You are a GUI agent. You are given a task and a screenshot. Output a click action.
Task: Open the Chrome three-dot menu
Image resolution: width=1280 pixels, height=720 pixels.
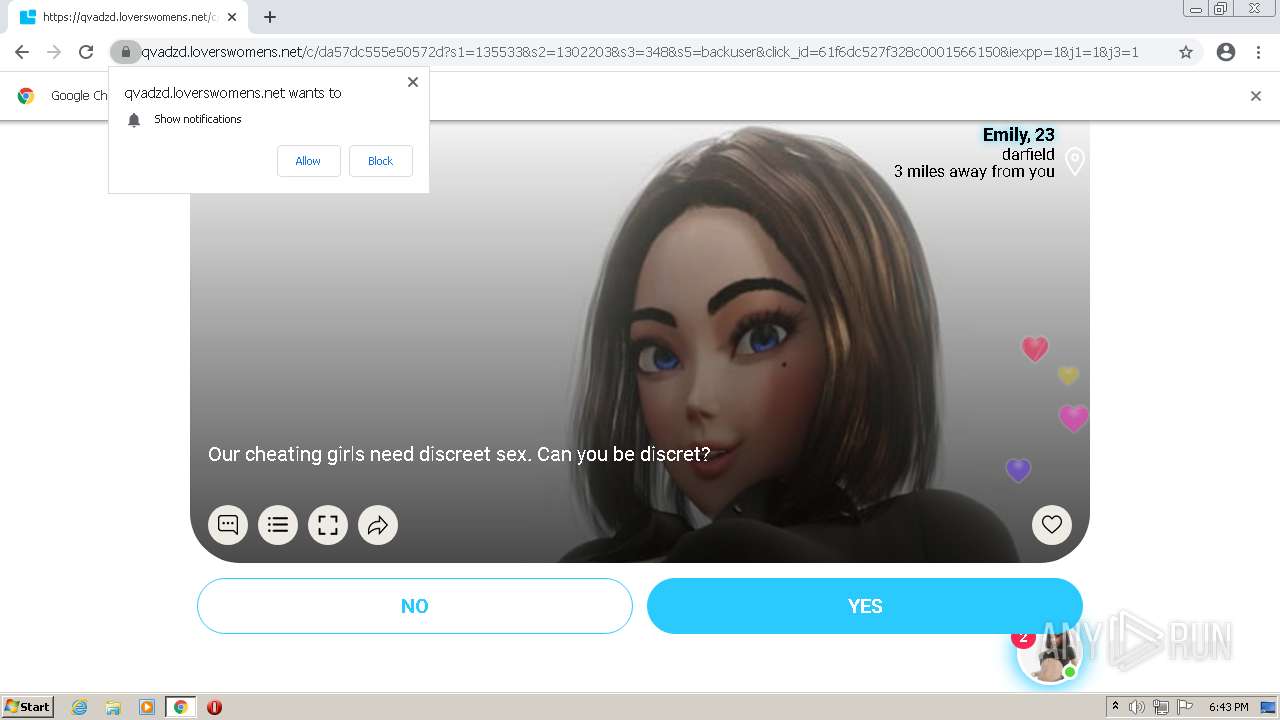click(1259, 52)
